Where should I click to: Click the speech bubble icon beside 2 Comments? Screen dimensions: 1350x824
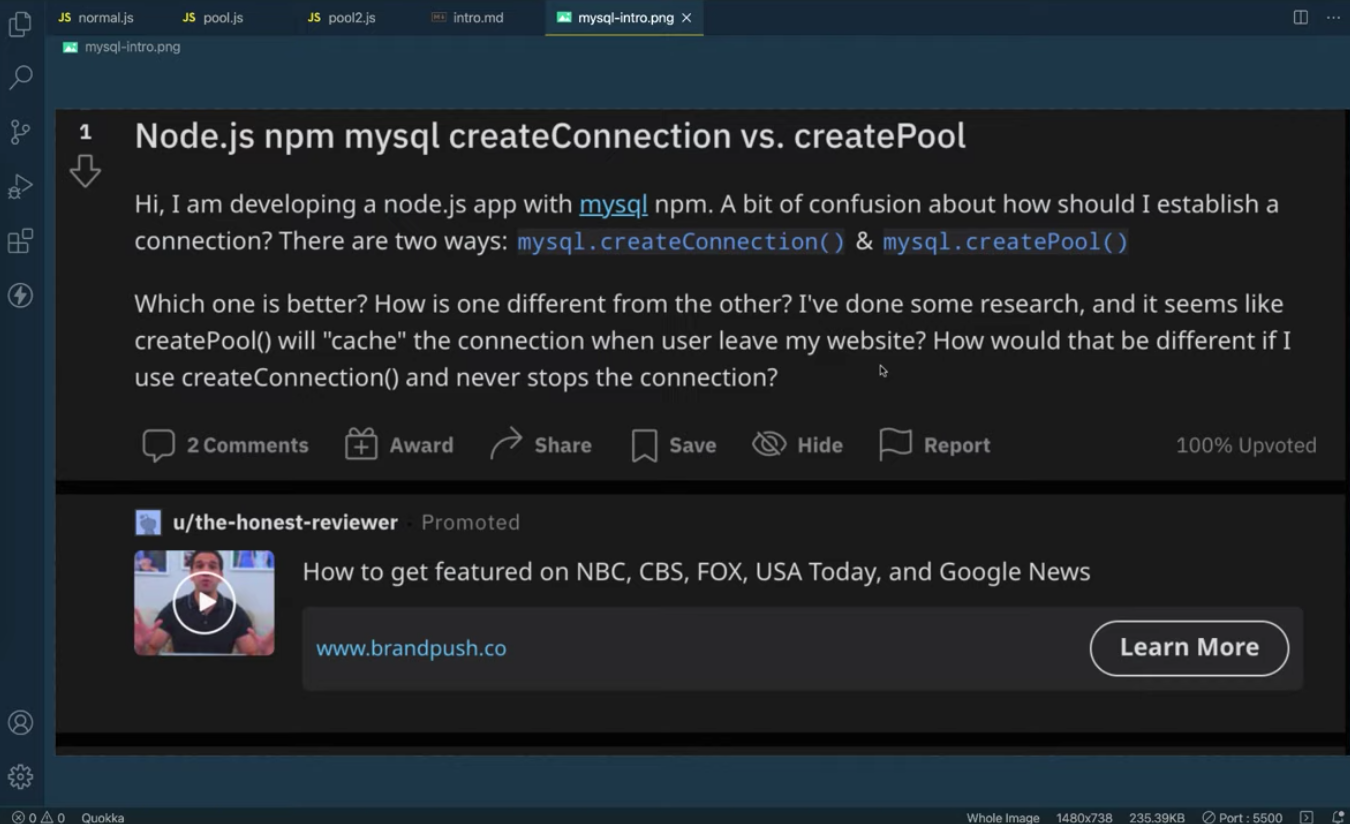click(x=158, y=445)
